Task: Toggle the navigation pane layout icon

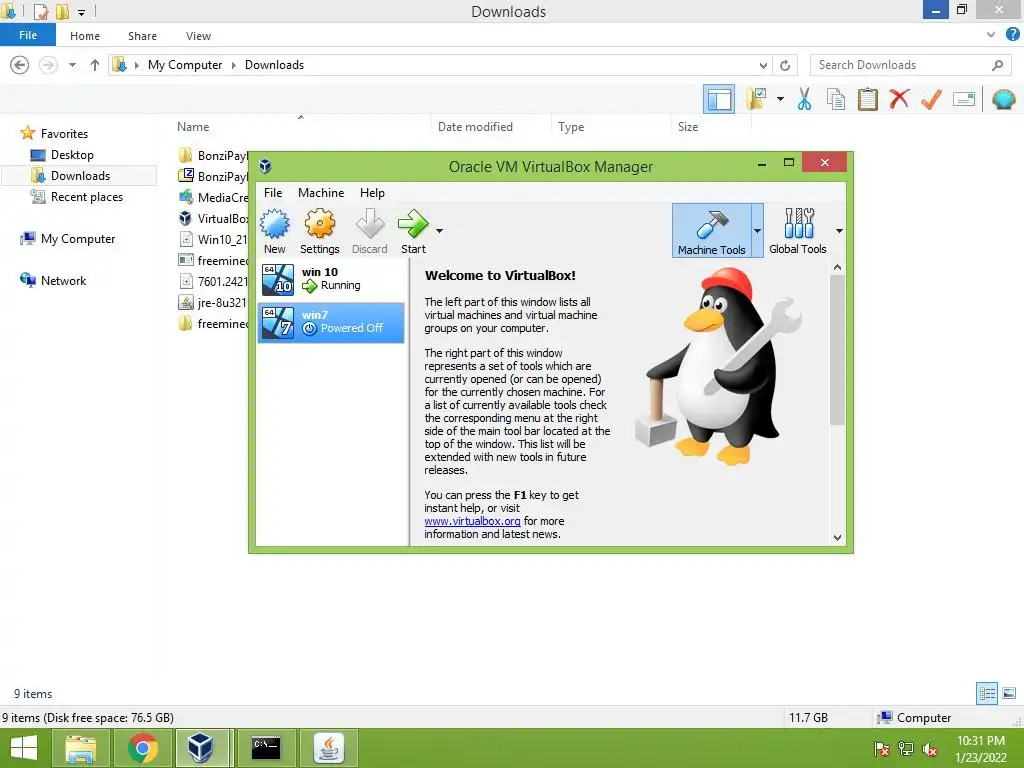Action: pos(719,100)
